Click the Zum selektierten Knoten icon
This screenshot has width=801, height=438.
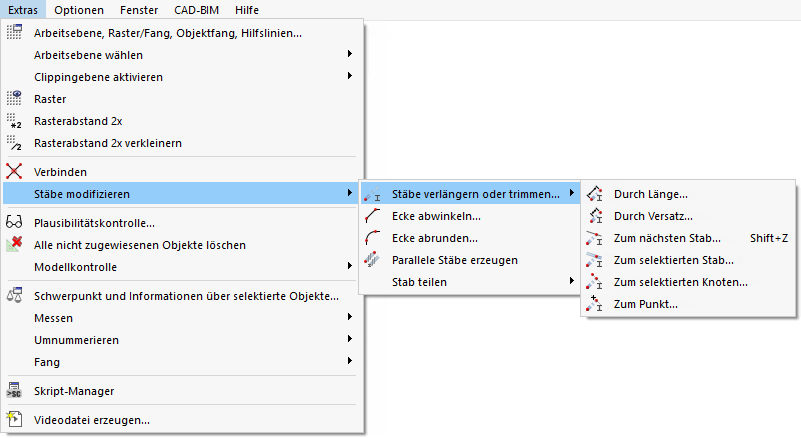coord(595,282)
